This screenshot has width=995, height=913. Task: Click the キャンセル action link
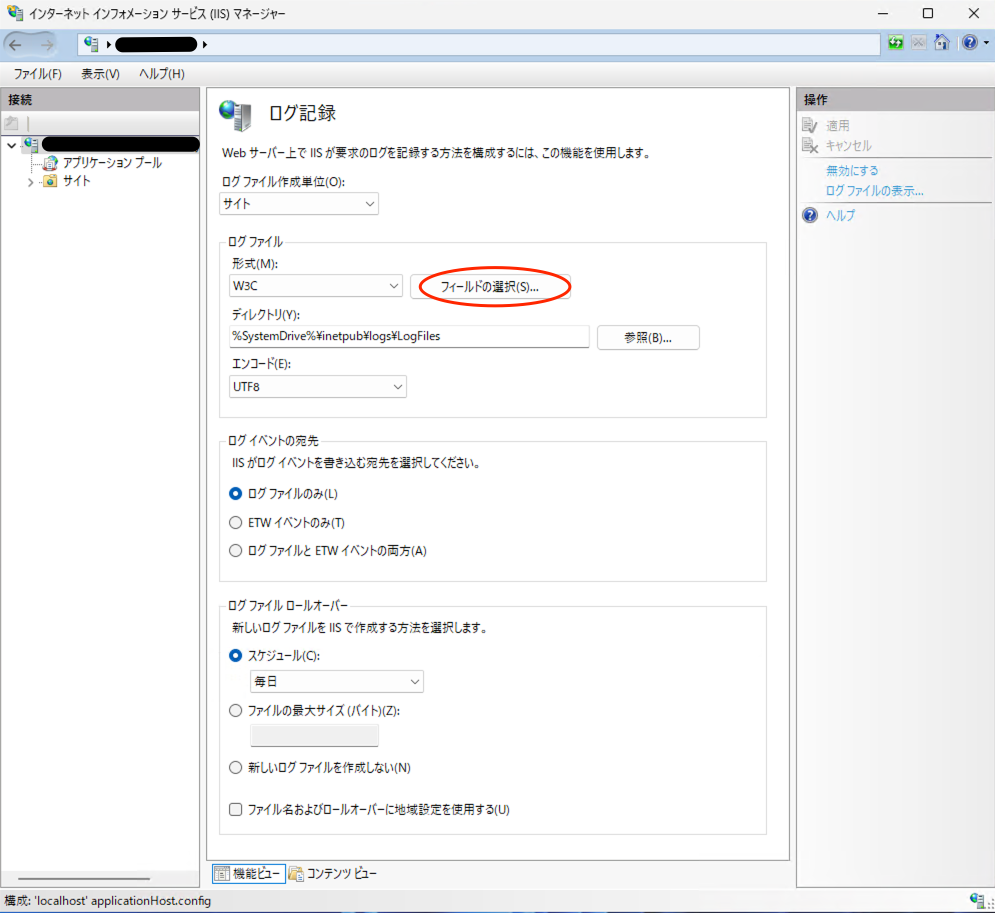pos(848,145)
